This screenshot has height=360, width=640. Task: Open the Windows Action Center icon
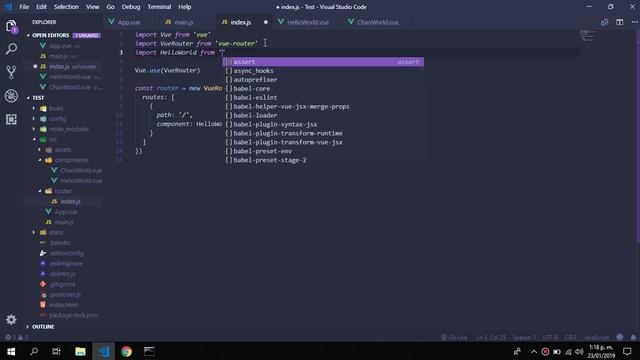coord(627,351)
